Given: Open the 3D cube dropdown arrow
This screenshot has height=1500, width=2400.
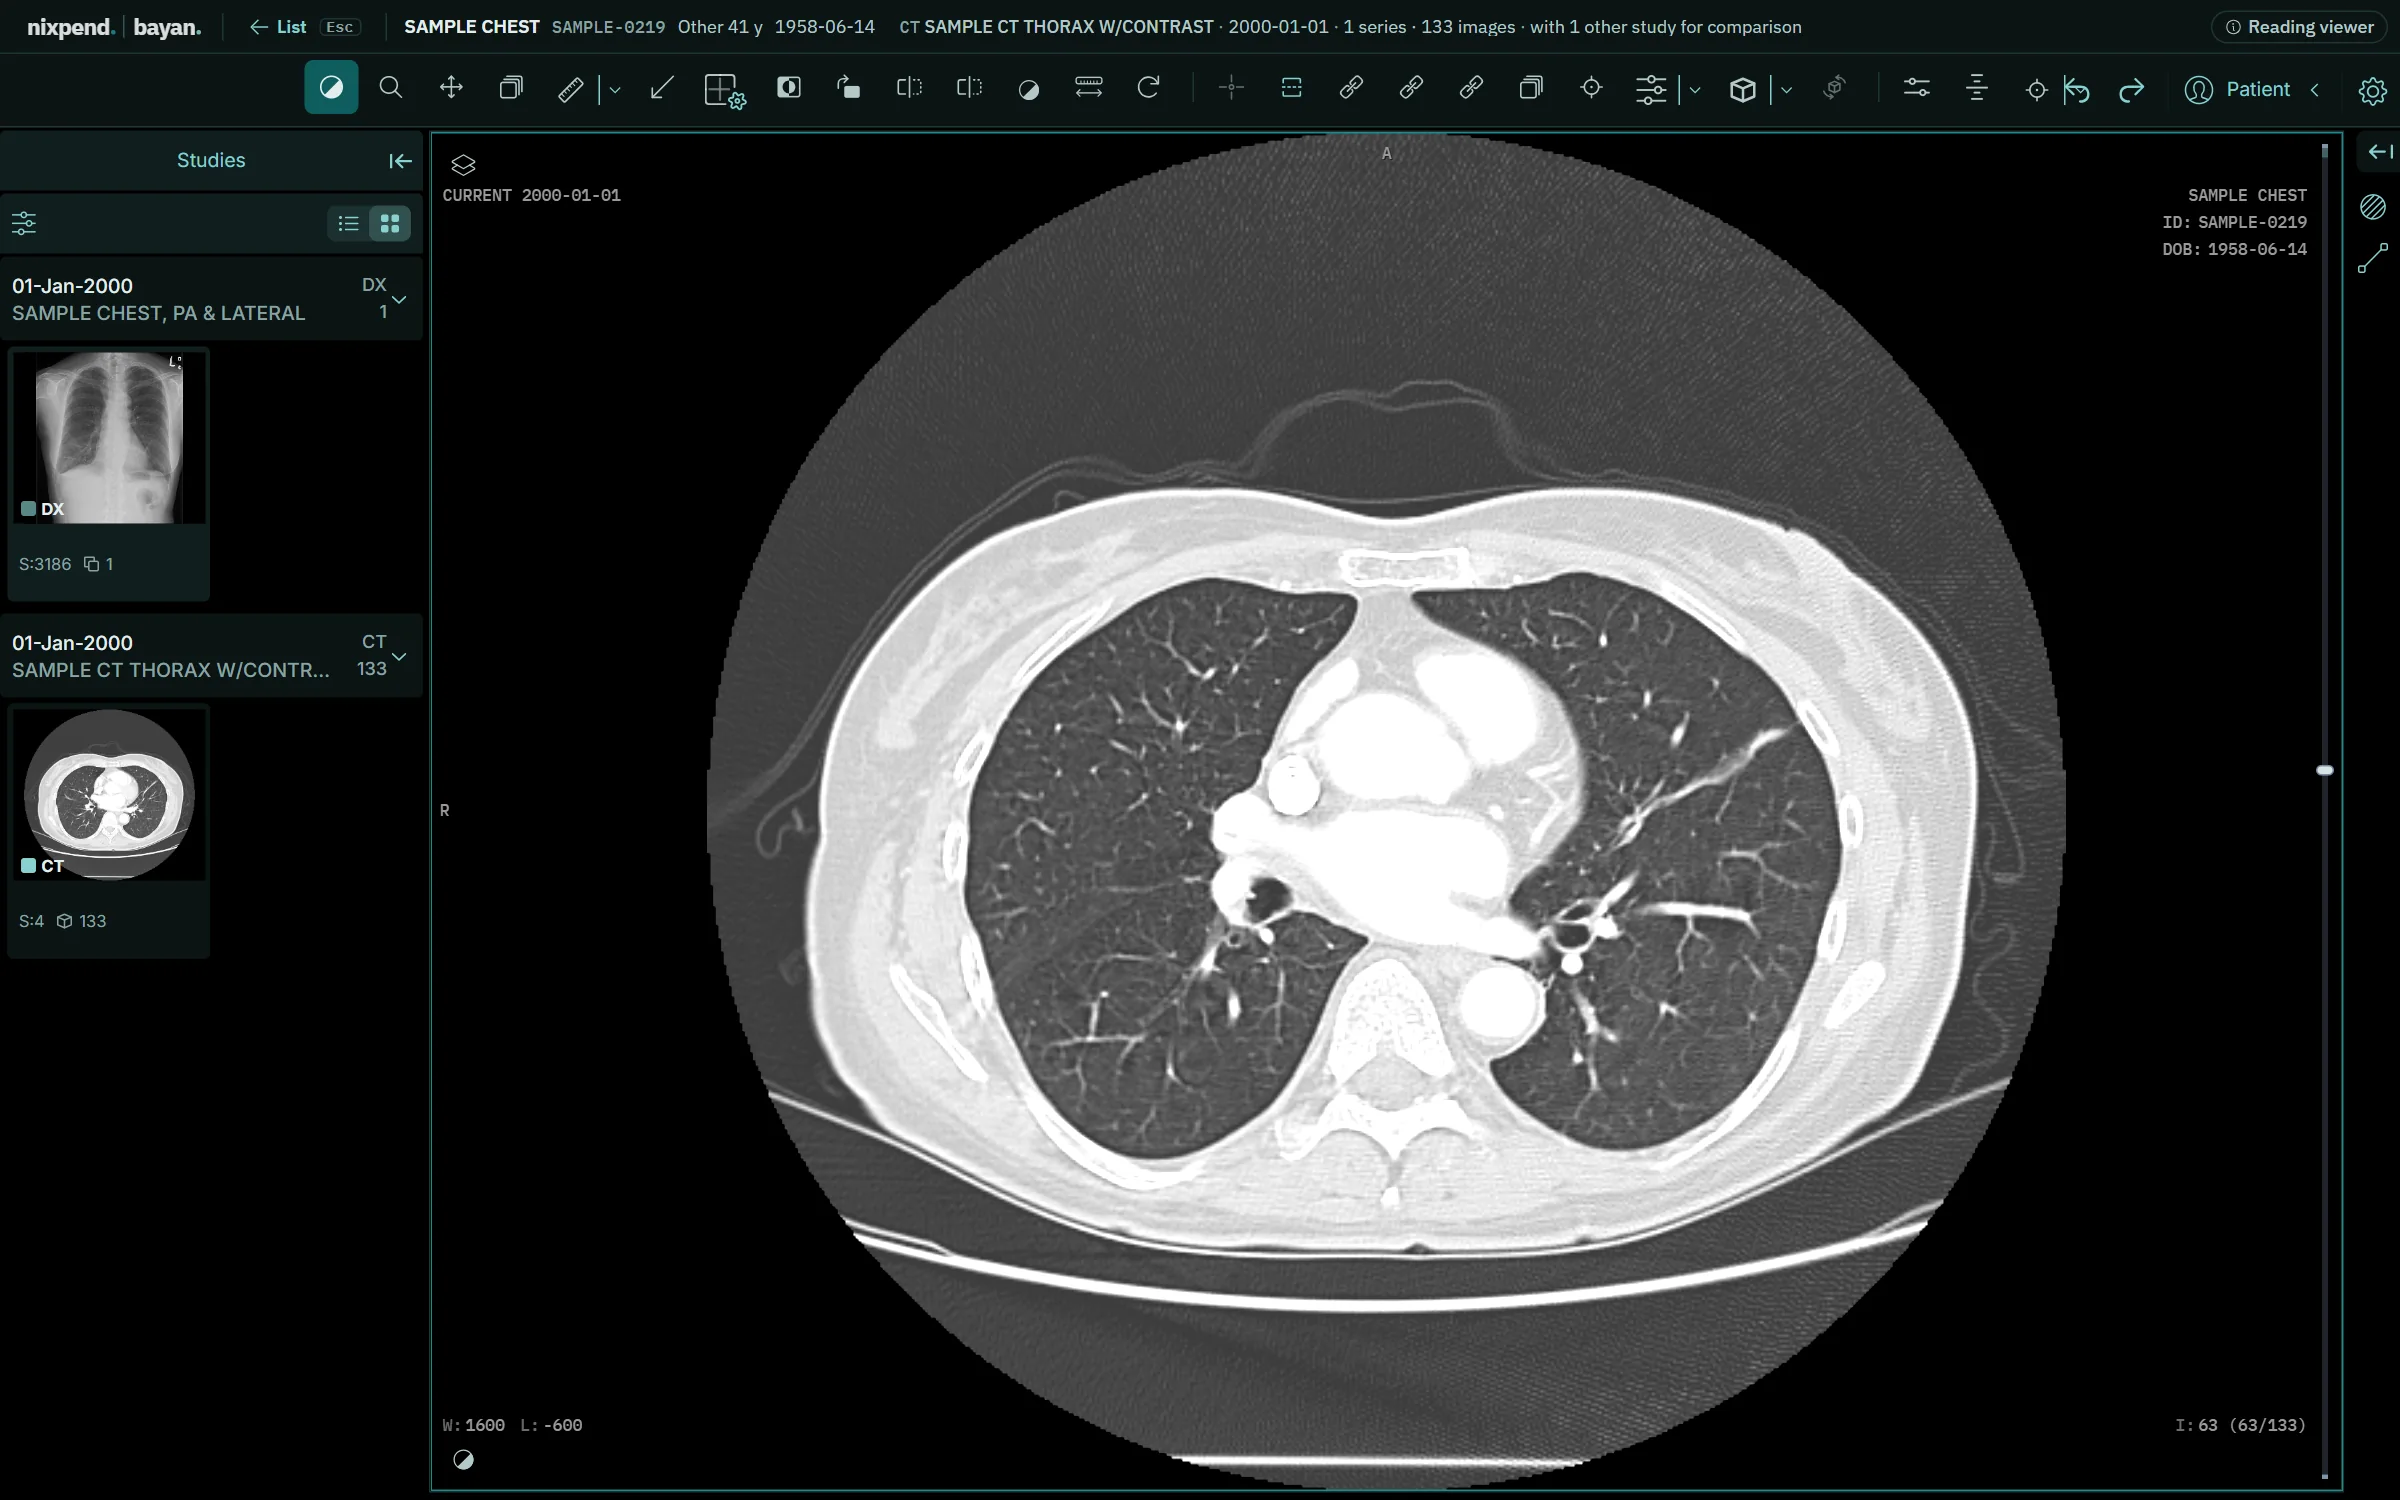Looking at the screenshot, I should 1786,90.
